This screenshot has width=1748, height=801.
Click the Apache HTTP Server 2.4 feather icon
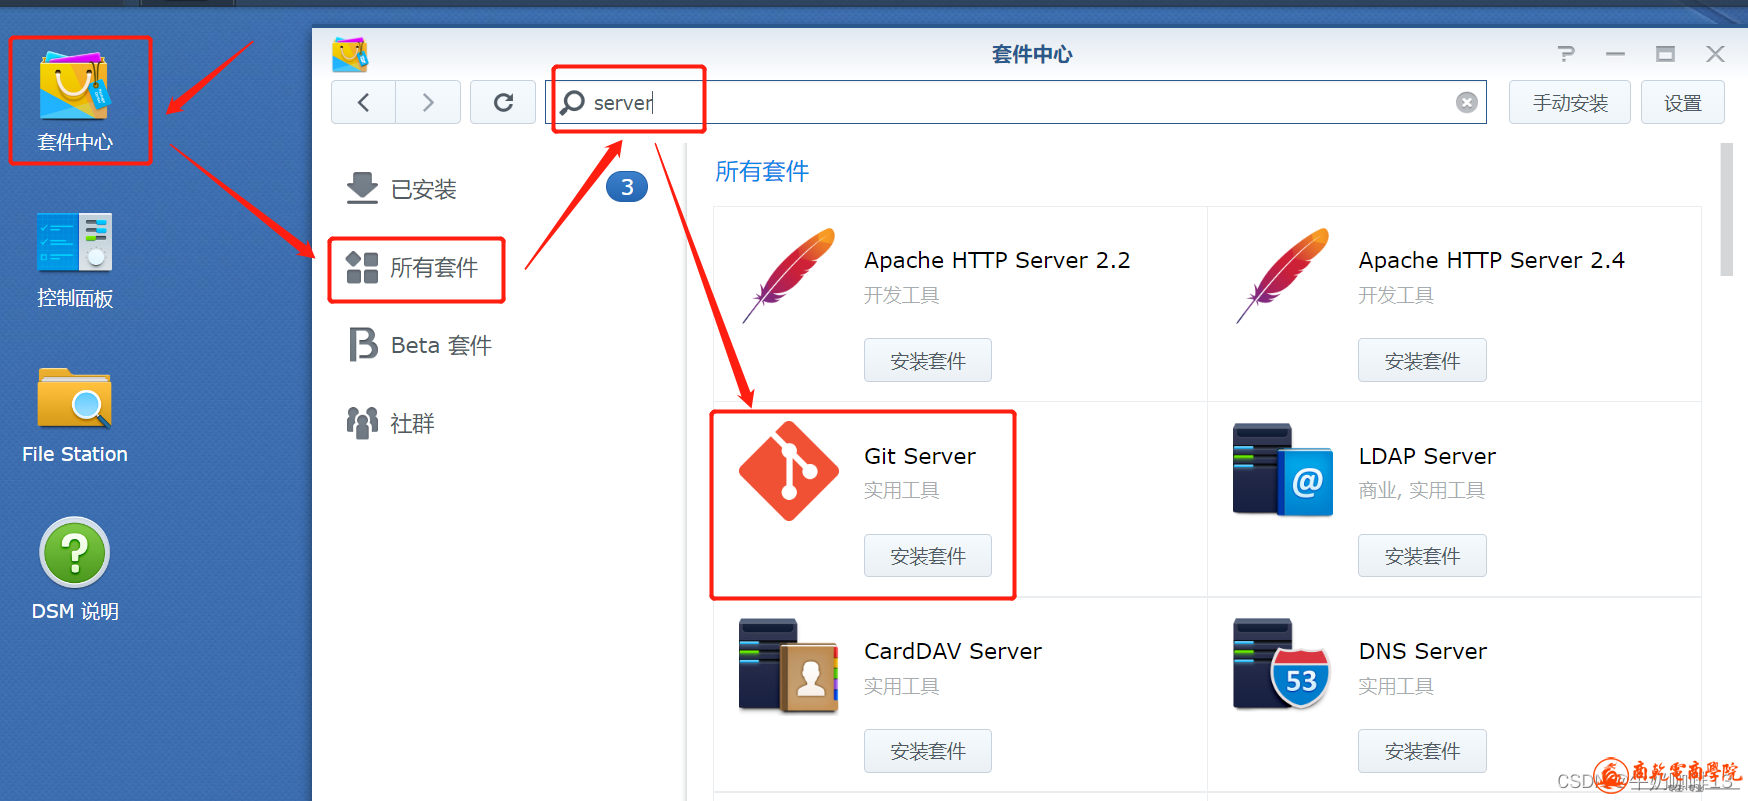(x=1283, y=275)
